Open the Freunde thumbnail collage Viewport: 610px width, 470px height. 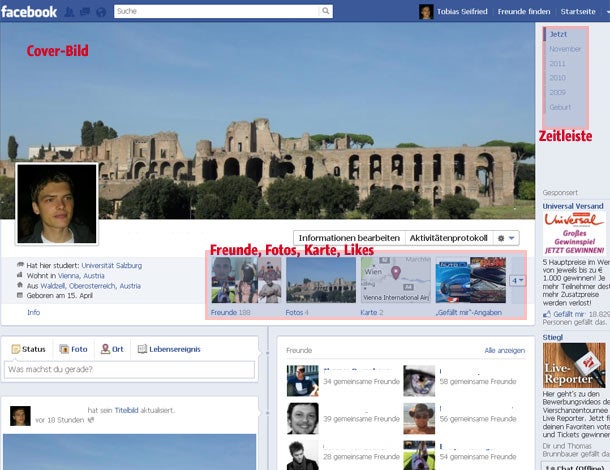coord(246,280)
